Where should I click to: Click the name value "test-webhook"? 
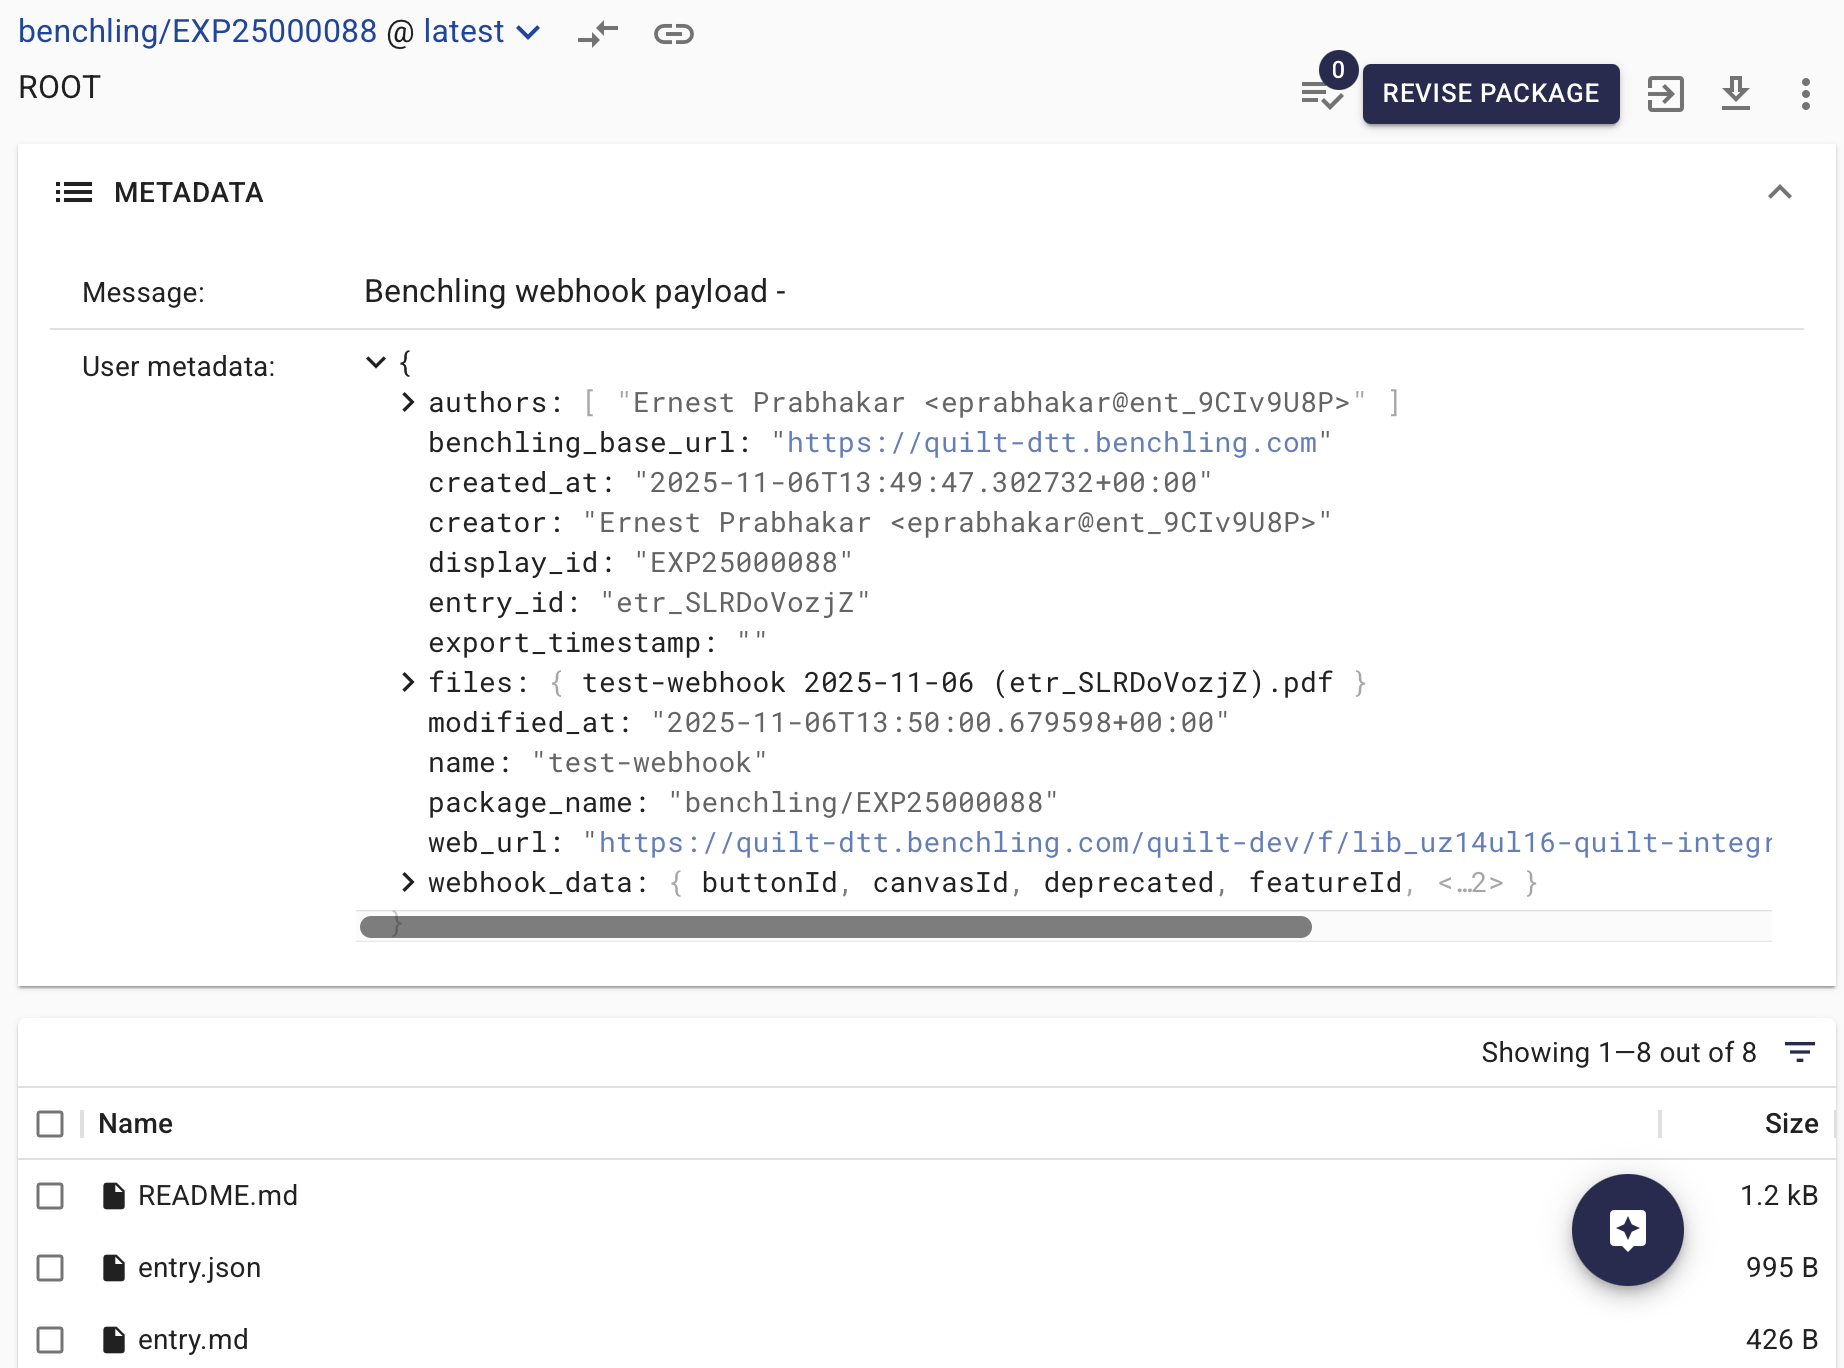pos(649,762)
